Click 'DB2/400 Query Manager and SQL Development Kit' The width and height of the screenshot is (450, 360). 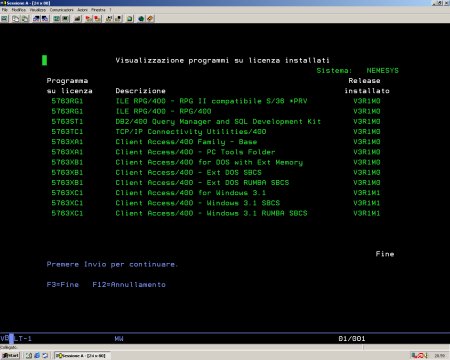(x=218, y=121)
